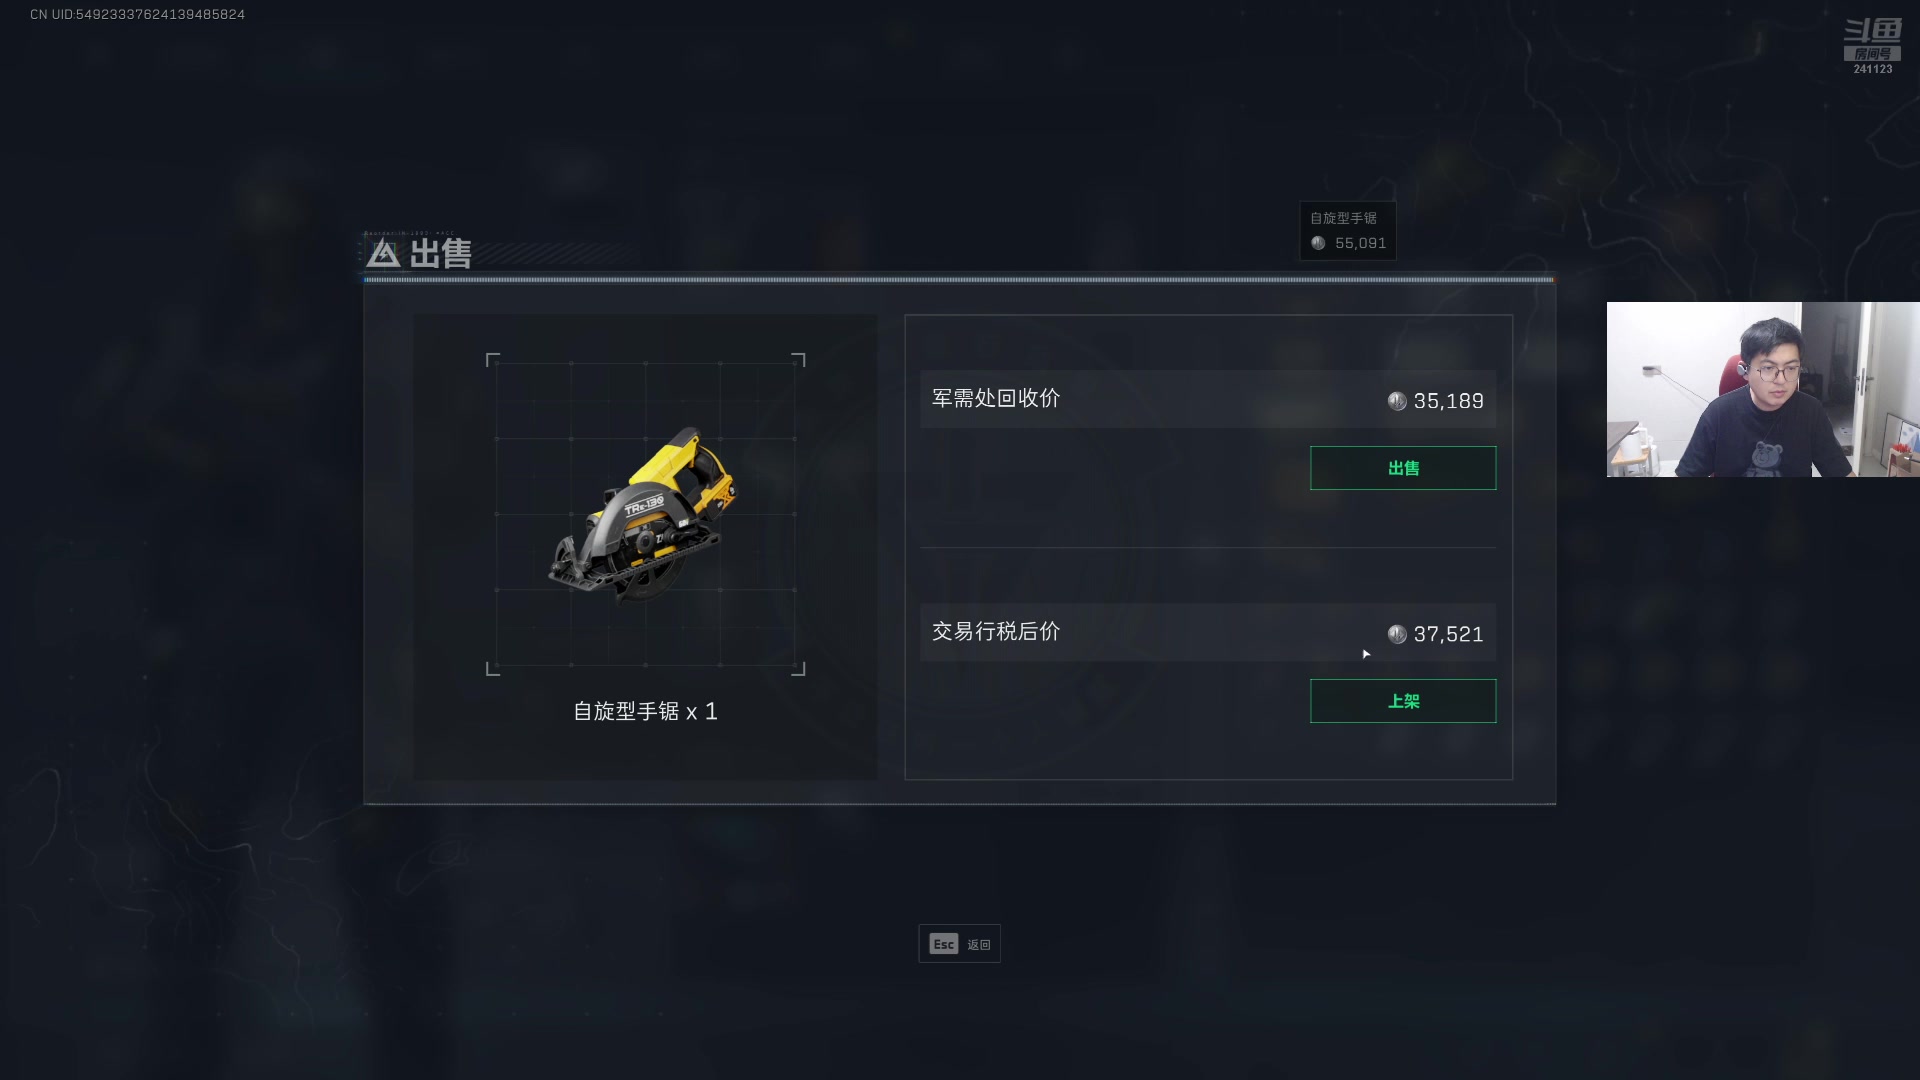Click the 交易行税后价 row label
1920x1080 pixels.
(x=996, y=631)
